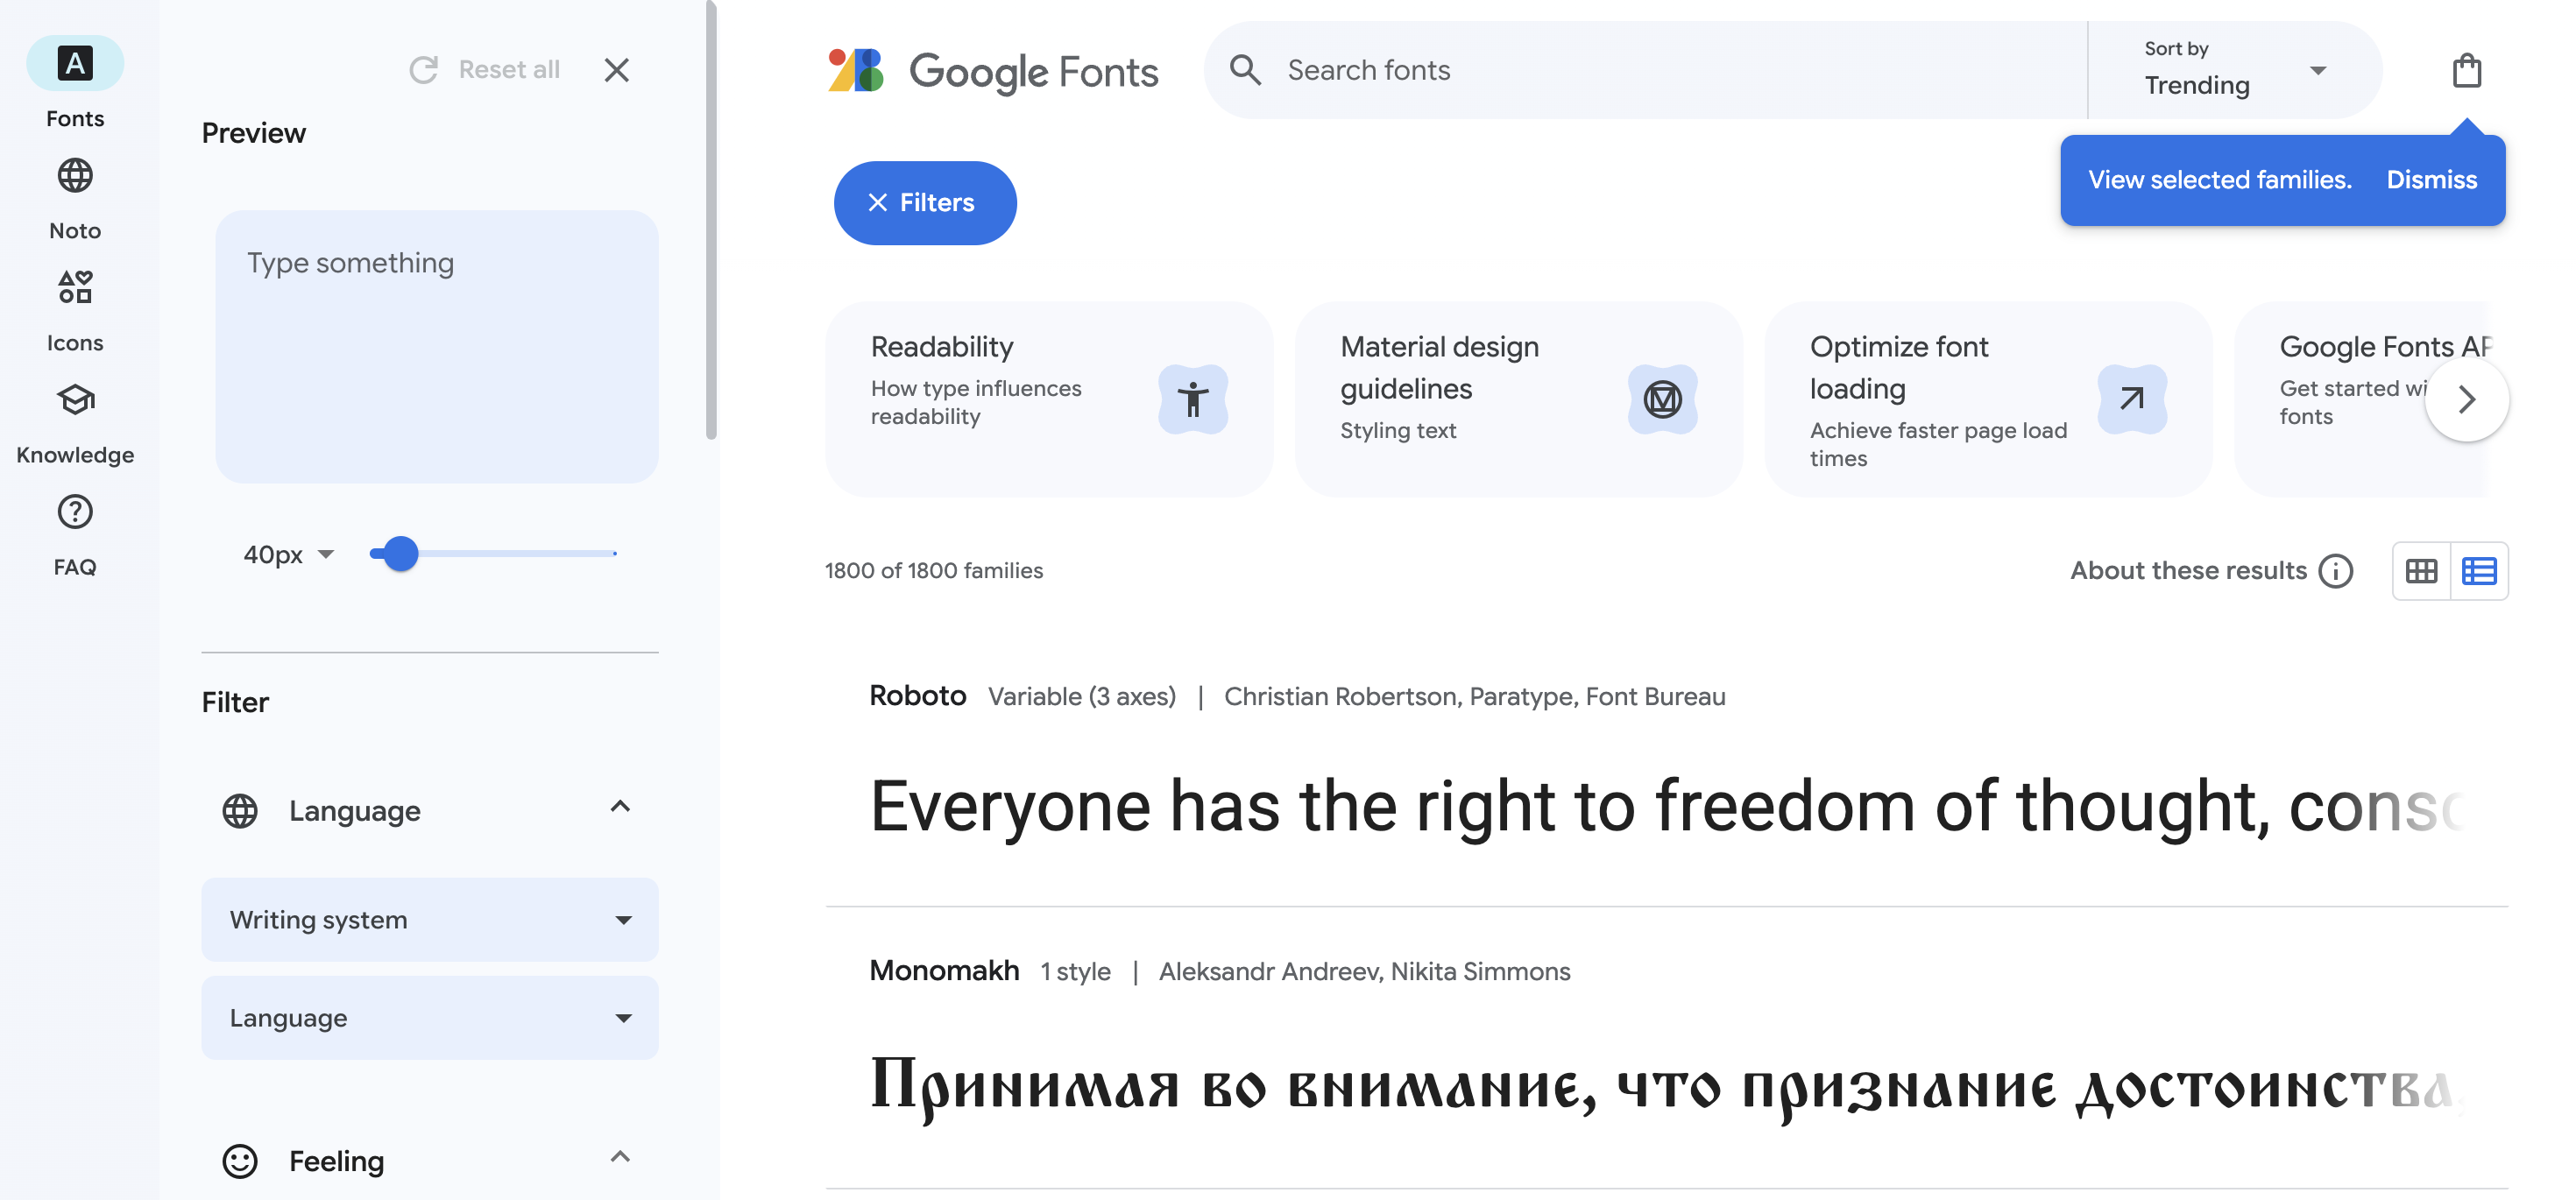Collapse the Feeling filter section
Image resolution: width=2576 pixels, height=1200 pixels.
tap(620, 1157)
